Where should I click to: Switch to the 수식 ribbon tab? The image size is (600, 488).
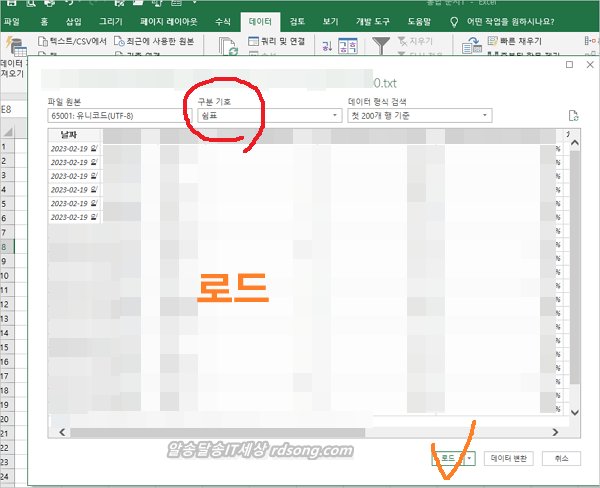point(222,20)
